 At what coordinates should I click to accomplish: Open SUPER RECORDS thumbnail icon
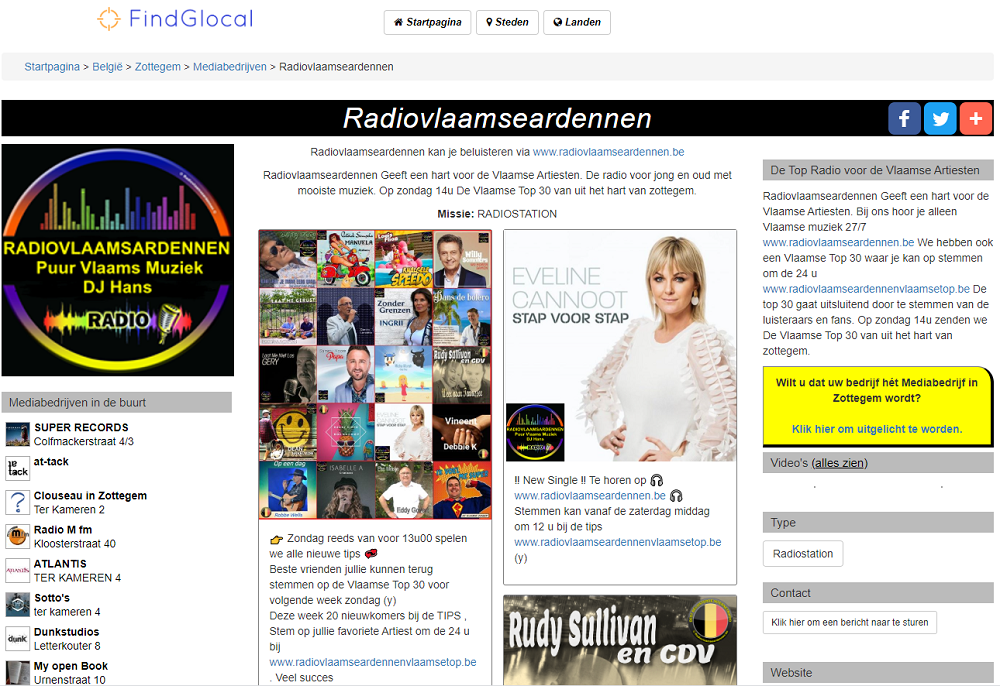coord(18,434)
